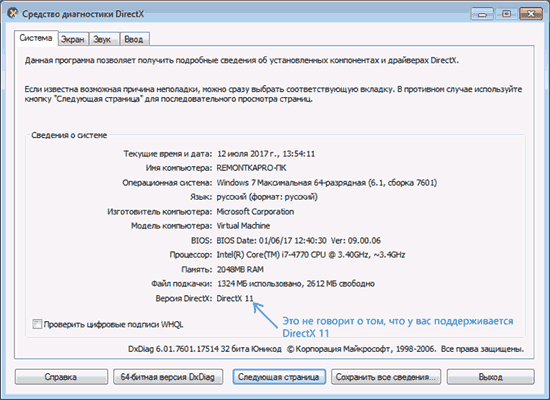Click the Справка button
Image resolution: width=550 pixels, height=400 pixels.
click(61, 377)
